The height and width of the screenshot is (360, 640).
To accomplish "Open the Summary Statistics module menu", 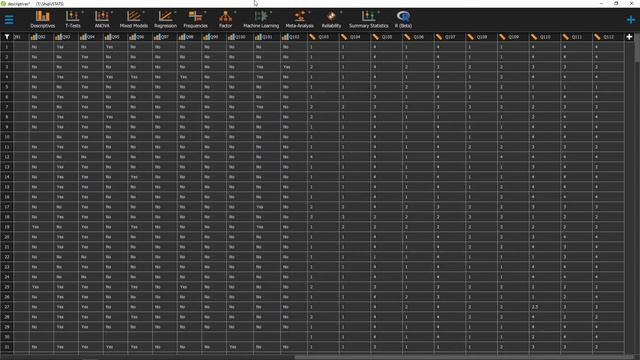I will [x=369, y=19].
